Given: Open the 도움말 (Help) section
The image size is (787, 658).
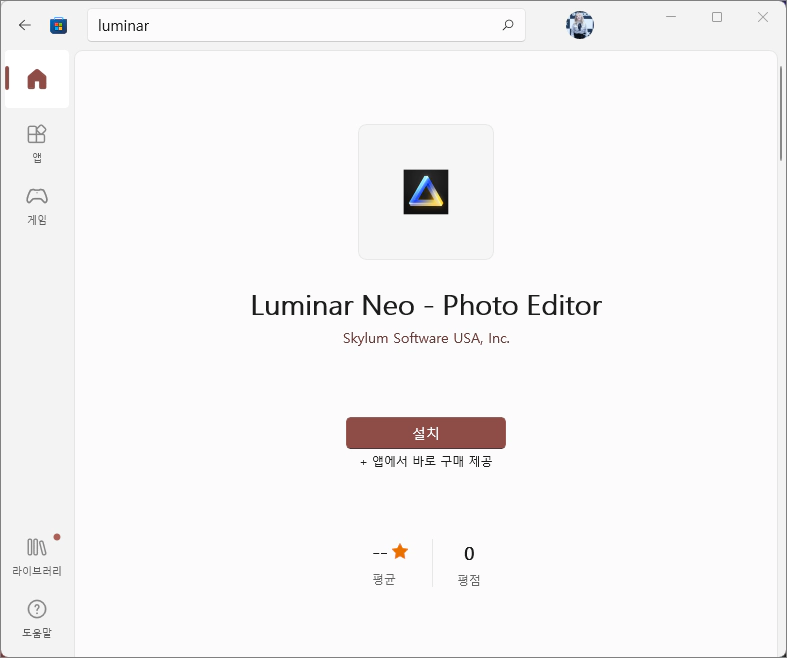Looking at the screenshot, I should click(x=37, y=619).
